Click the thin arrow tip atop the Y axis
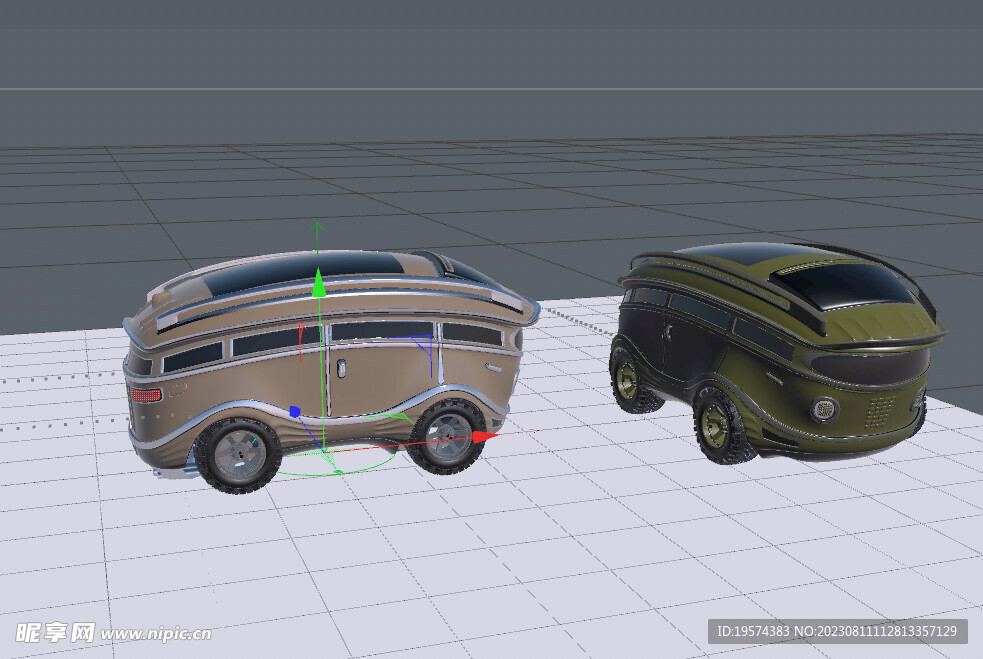This screenshot has width=983, height=659. (x=317, y=226)
